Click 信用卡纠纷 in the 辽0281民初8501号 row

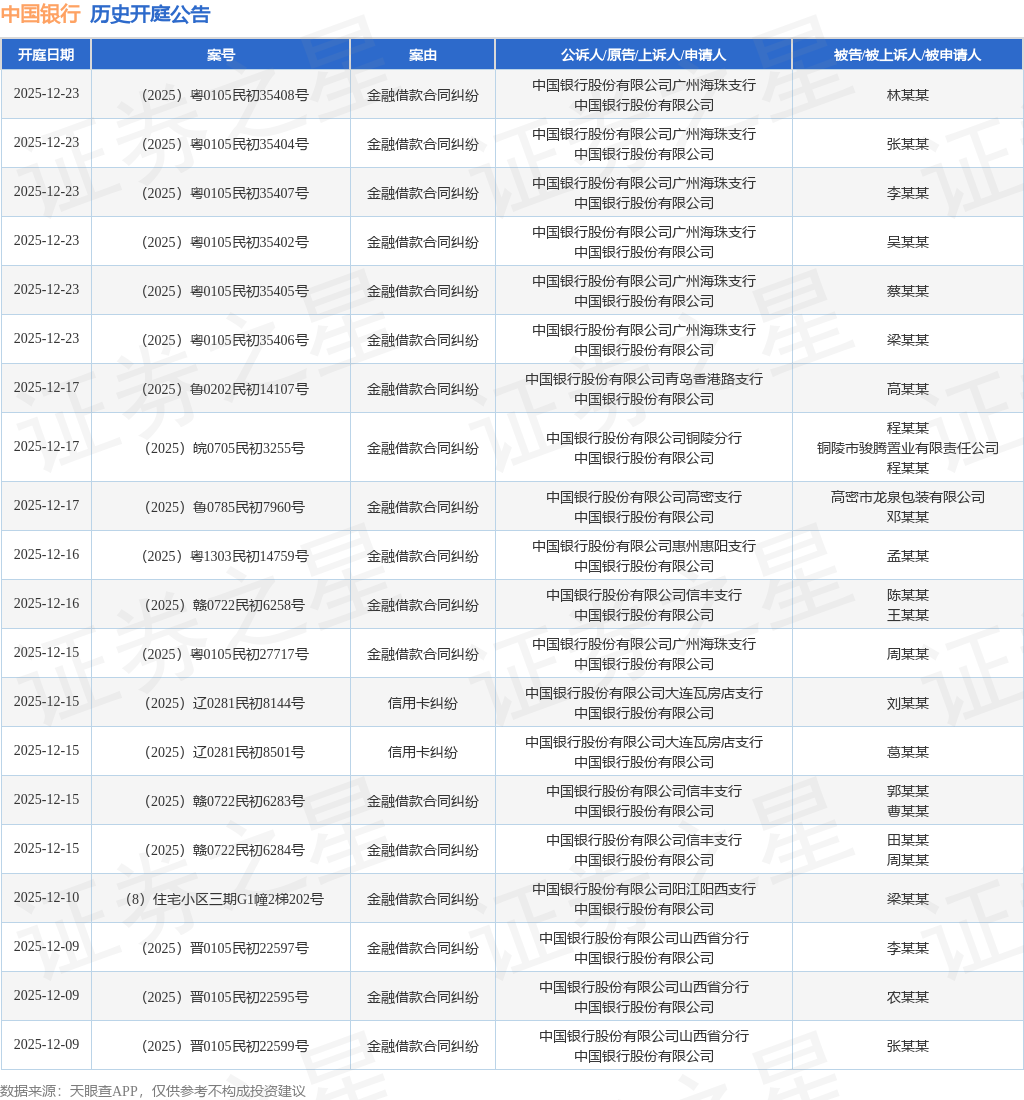pos(423,753)
